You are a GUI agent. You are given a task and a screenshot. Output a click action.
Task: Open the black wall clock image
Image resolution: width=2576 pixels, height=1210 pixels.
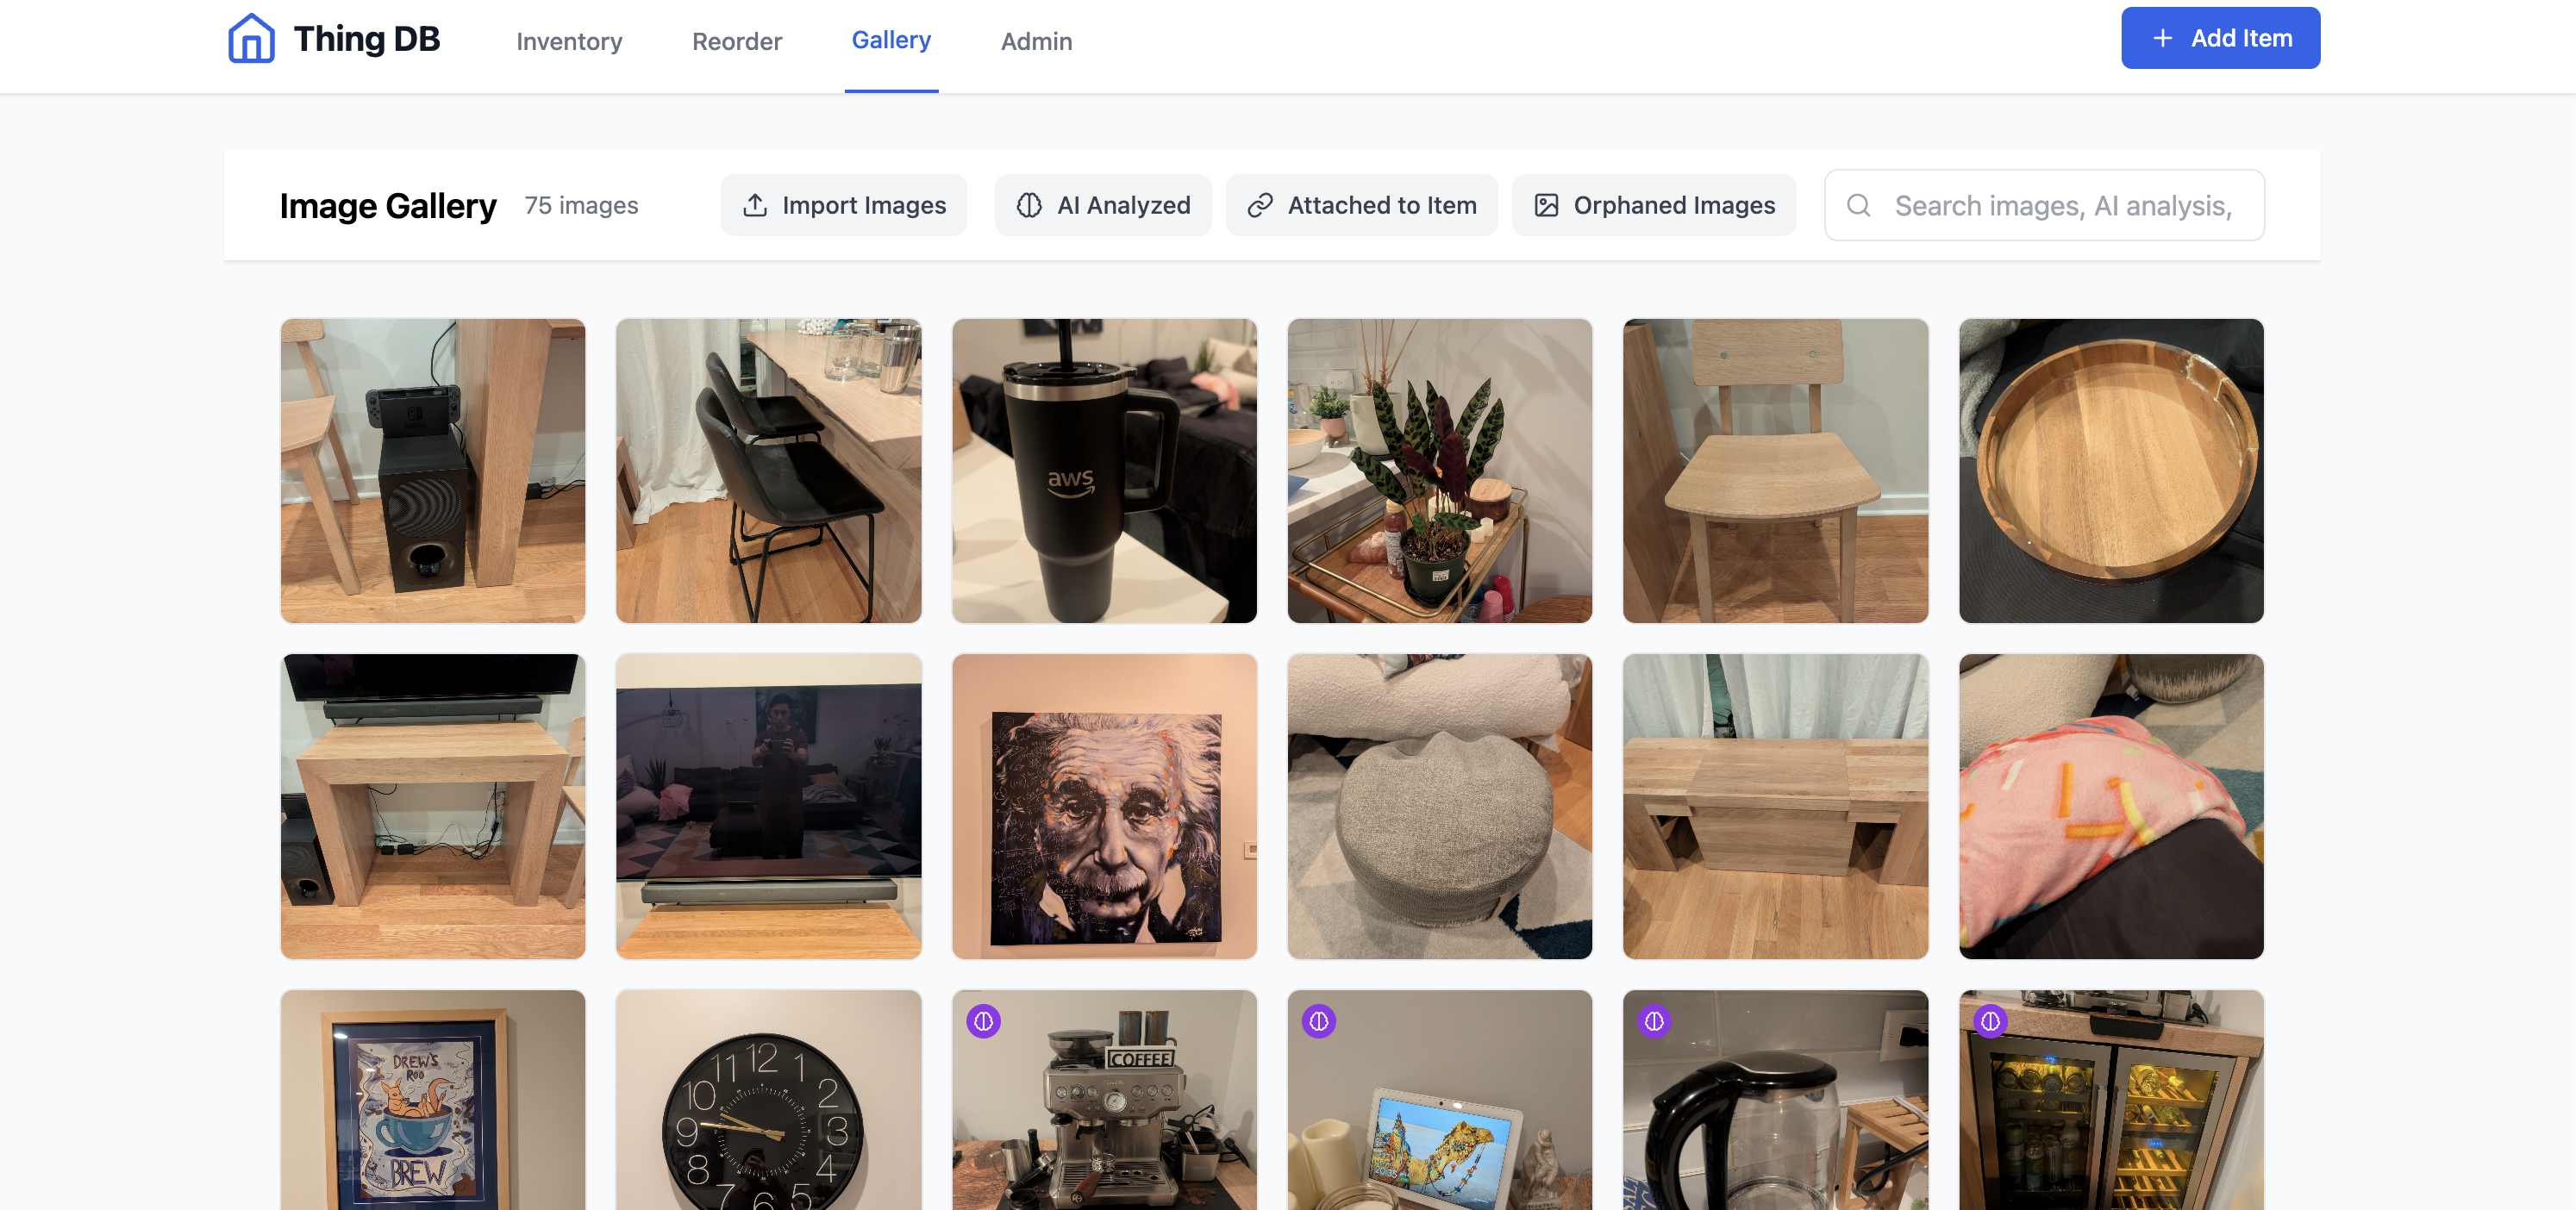(768, 1100)
